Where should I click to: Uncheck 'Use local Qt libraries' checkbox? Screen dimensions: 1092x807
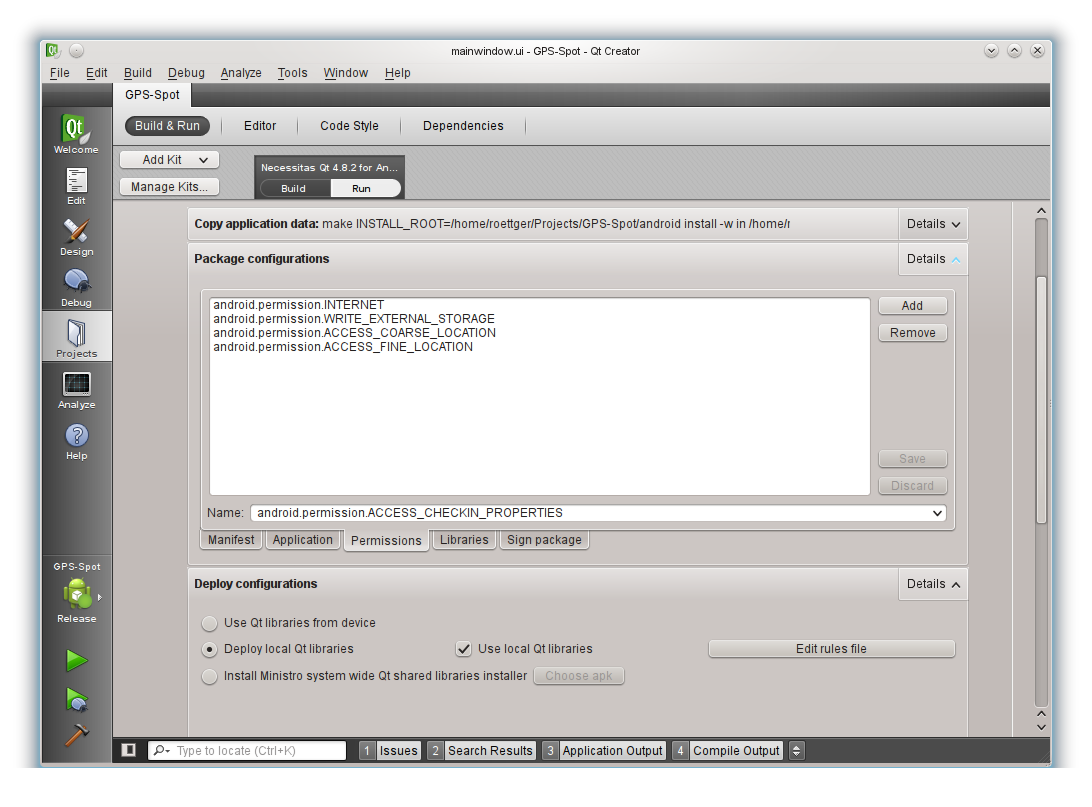(x=463, y=649)
